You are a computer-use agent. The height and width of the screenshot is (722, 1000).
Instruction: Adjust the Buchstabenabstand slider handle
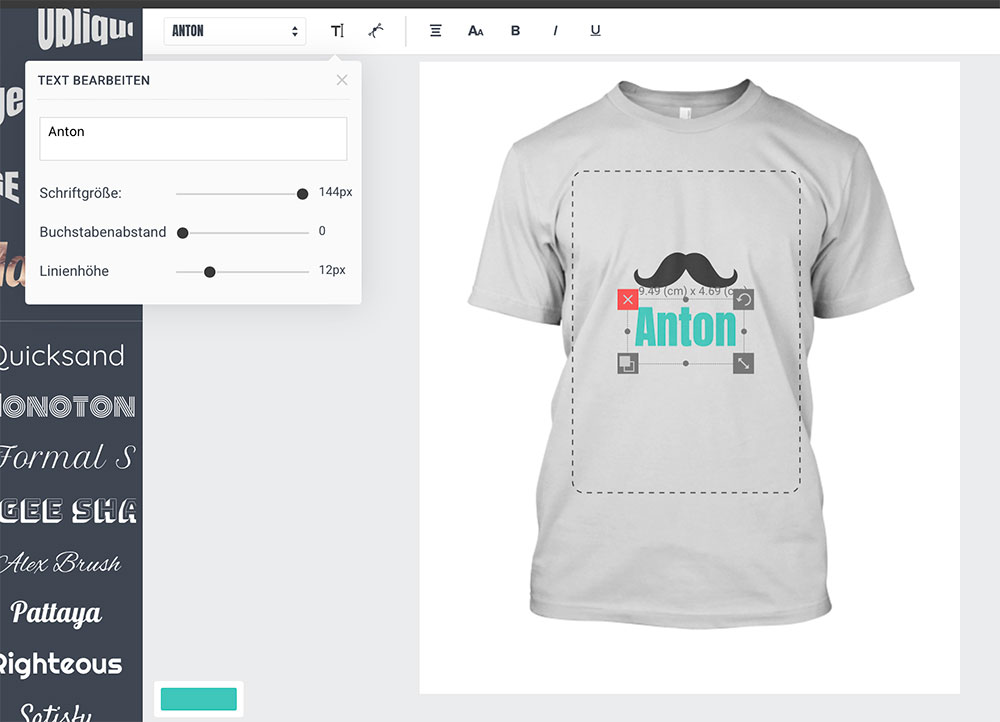click(x=182, y=233)
